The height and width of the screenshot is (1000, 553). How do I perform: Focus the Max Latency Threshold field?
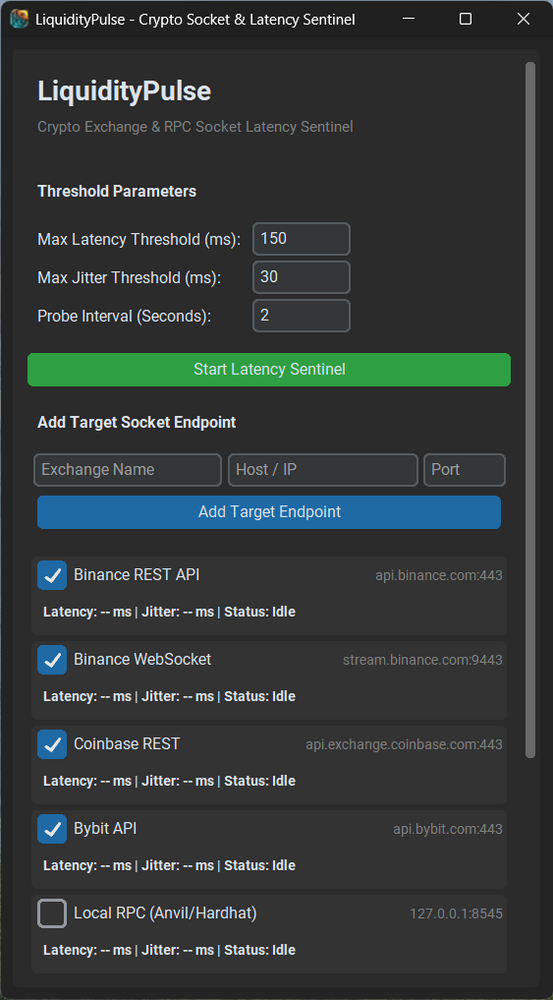[x=302, y=239]
